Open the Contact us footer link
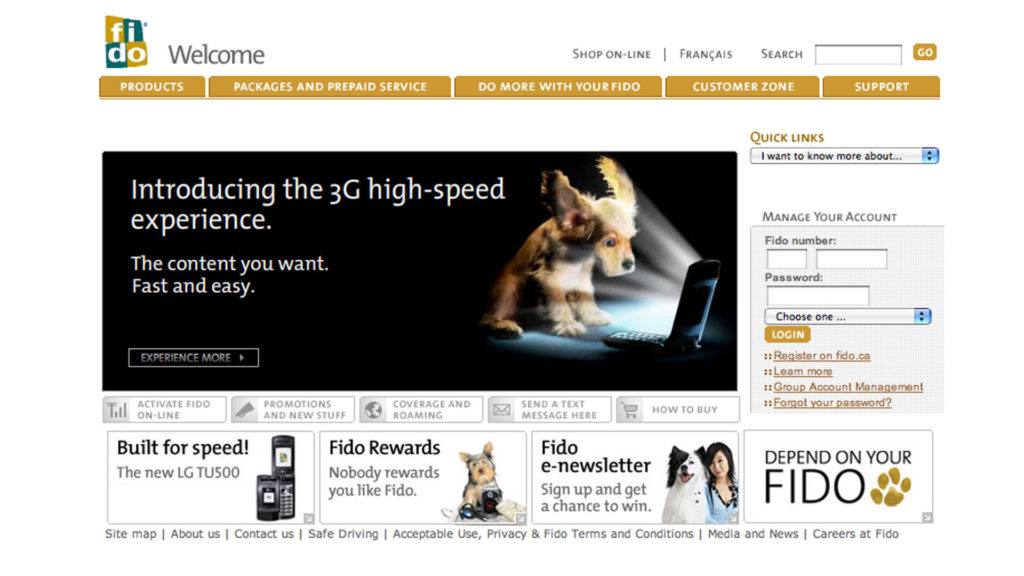The width and height of the screenshot is (1024, 576). (264, 534)
